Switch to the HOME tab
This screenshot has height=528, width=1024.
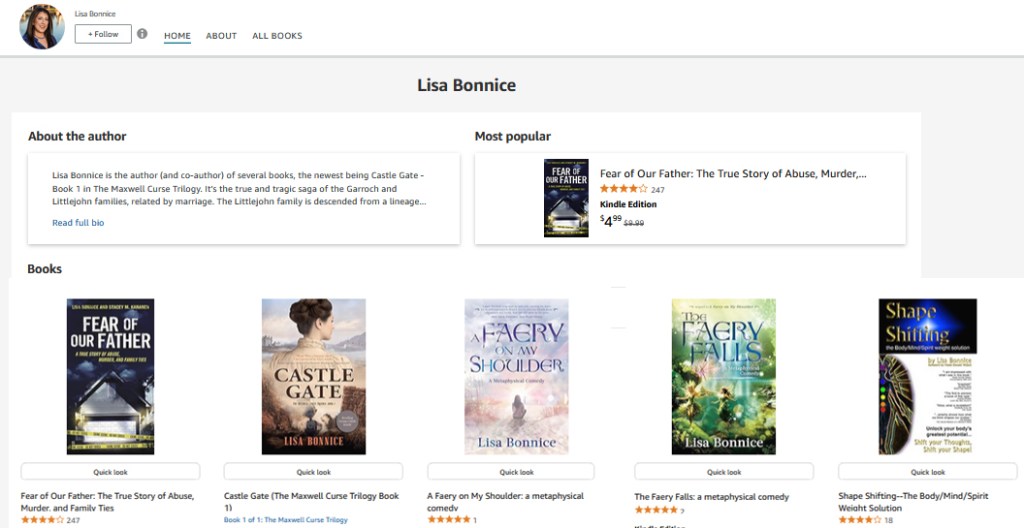click(x=177, y=36)
